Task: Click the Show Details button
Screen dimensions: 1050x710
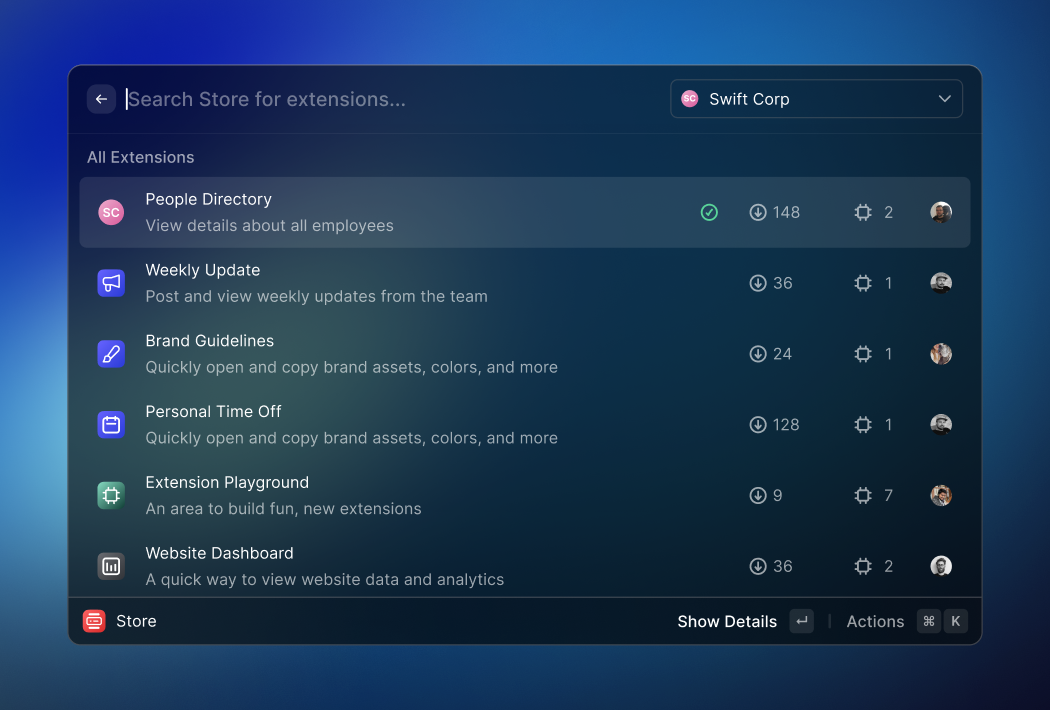Action: click(x=727, y=621)
